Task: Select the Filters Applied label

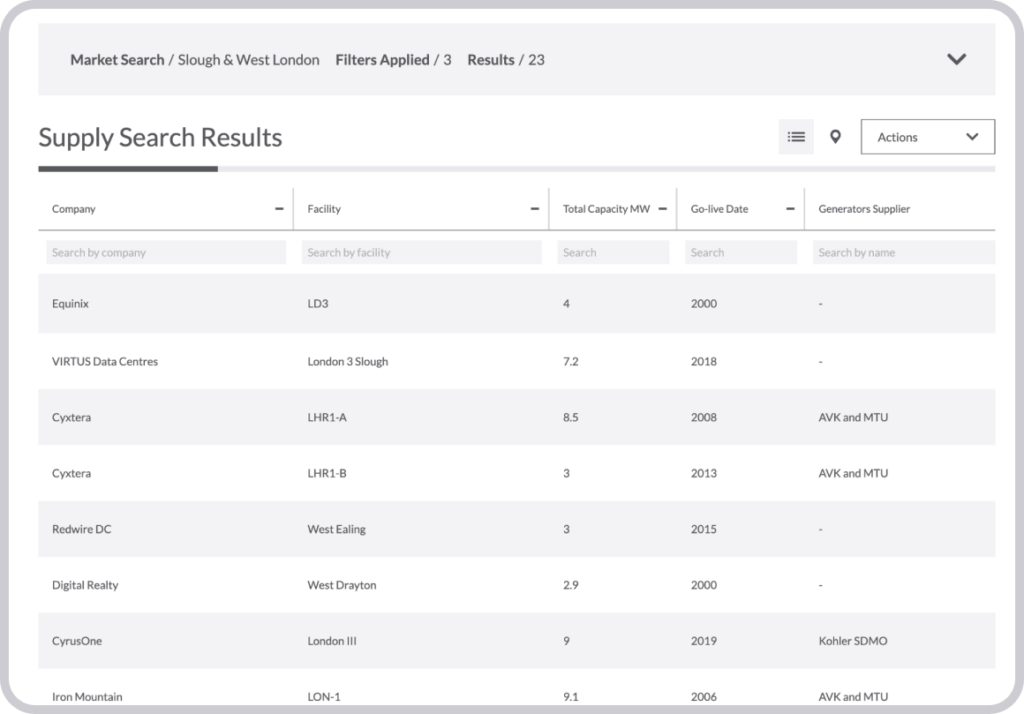Action: tap(384, 59)
